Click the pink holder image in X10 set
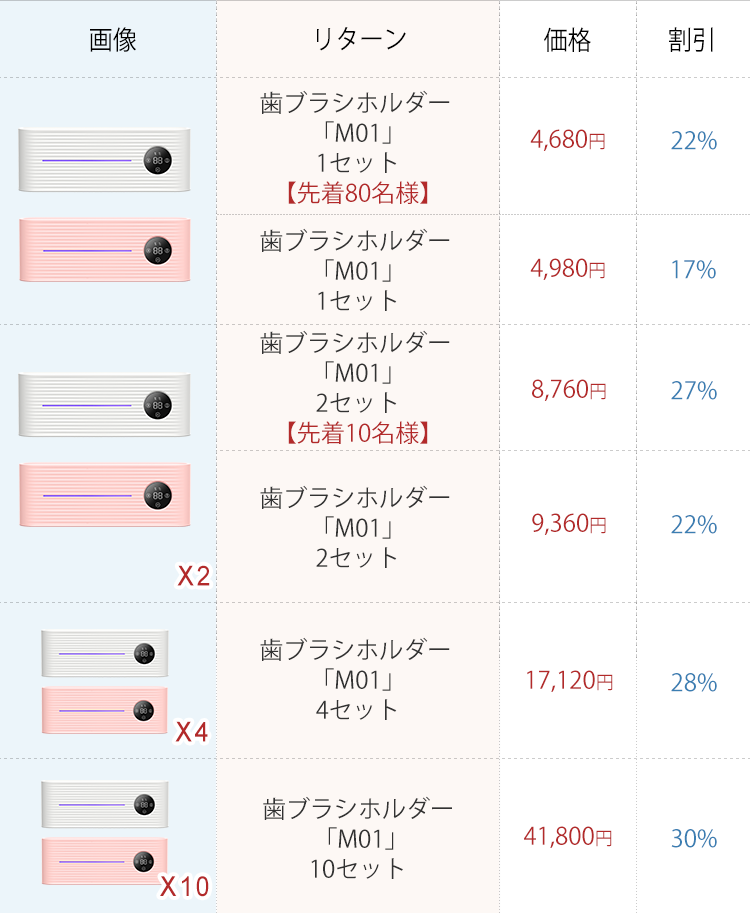This screenshot has height=913, width=750. point(104,860)
